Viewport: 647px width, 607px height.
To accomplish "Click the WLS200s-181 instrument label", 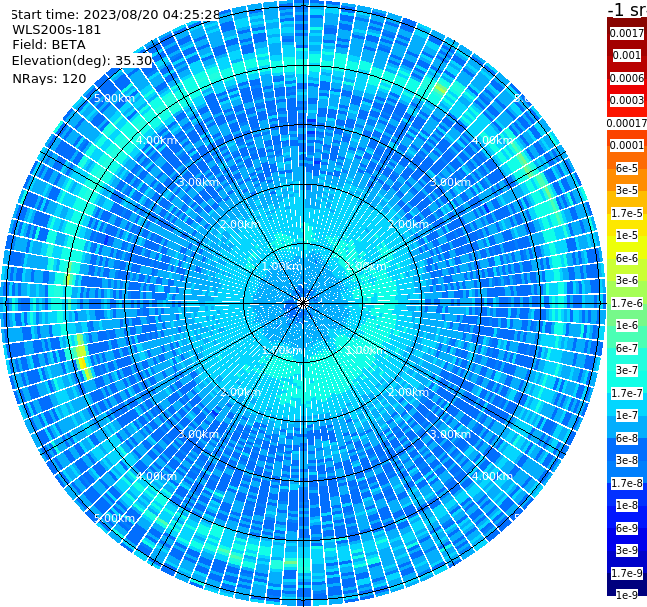I will 57,30.
